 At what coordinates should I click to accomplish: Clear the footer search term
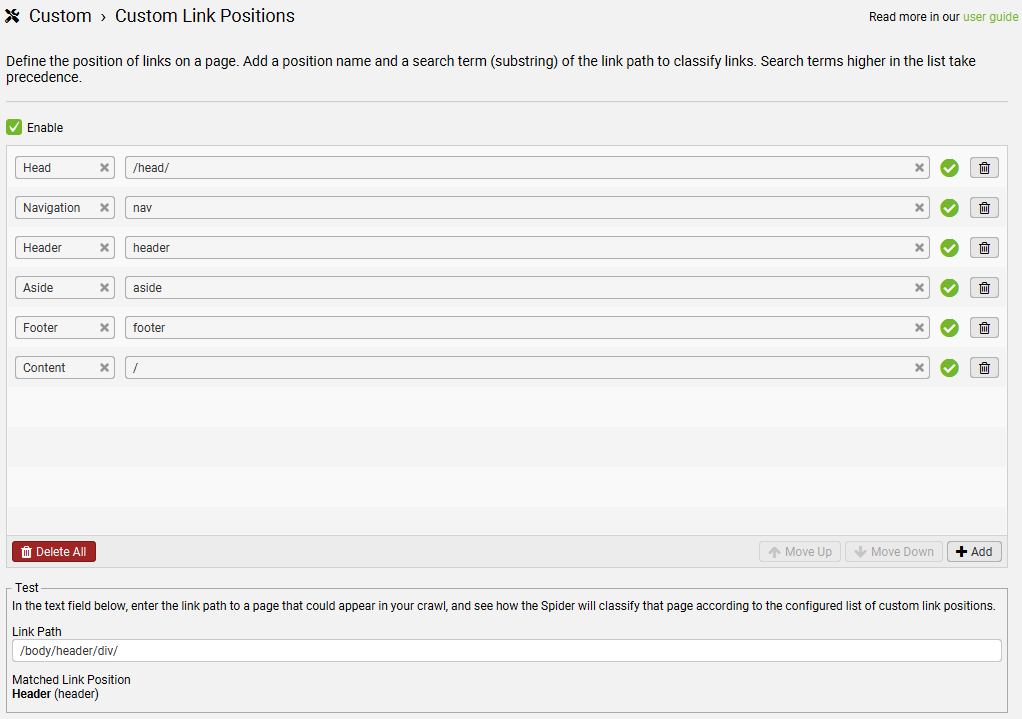[x=919, y=328]
